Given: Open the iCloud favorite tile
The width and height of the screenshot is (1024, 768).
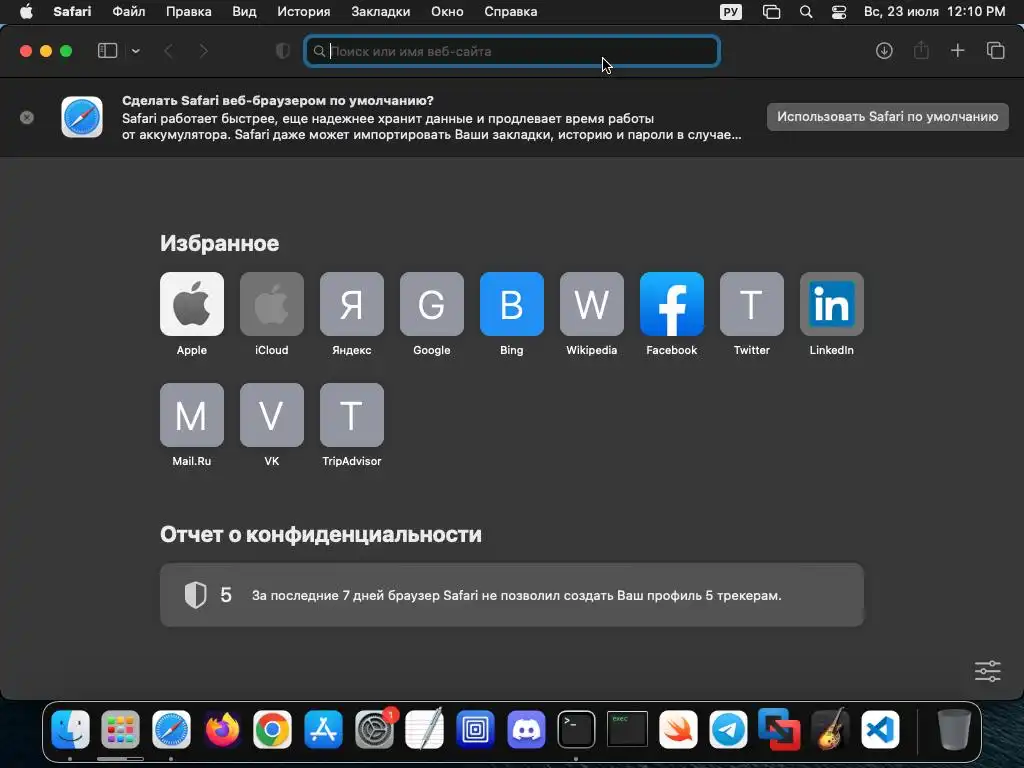Looking at the screenshot, I should tap(272, 304).
